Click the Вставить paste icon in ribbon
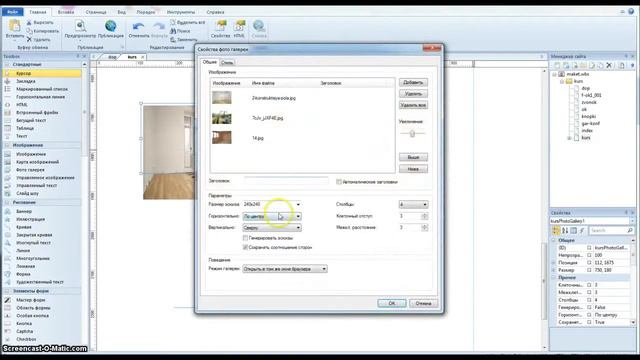This screenshot has height=360, width=640. [x=14, y=27]
